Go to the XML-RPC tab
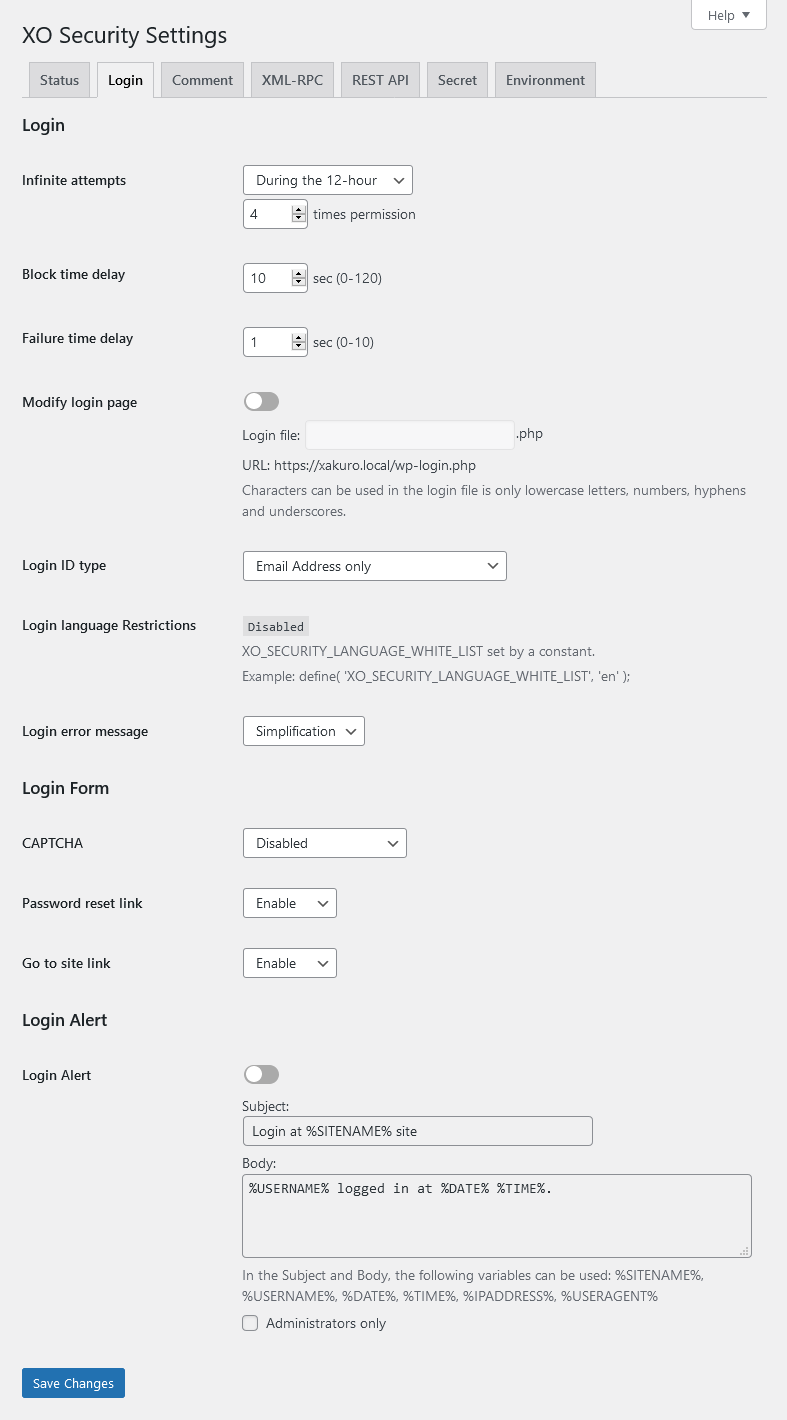This screenshot has width=787, height=1420. 292,80
